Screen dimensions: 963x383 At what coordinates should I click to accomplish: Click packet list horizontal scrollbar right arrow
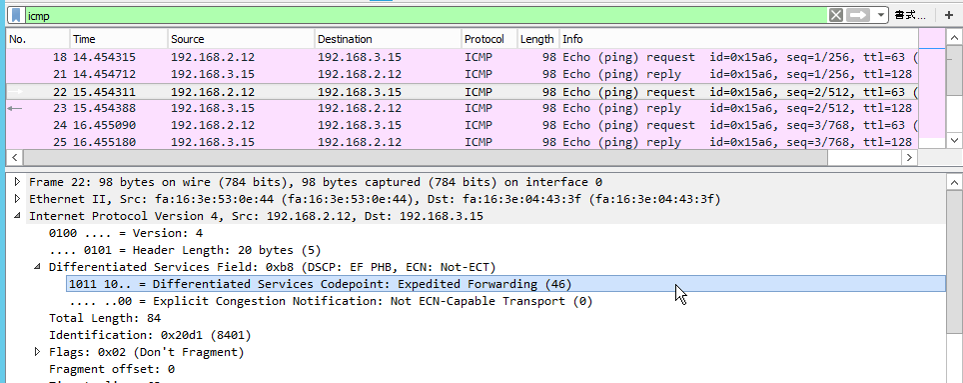[910, 158]
